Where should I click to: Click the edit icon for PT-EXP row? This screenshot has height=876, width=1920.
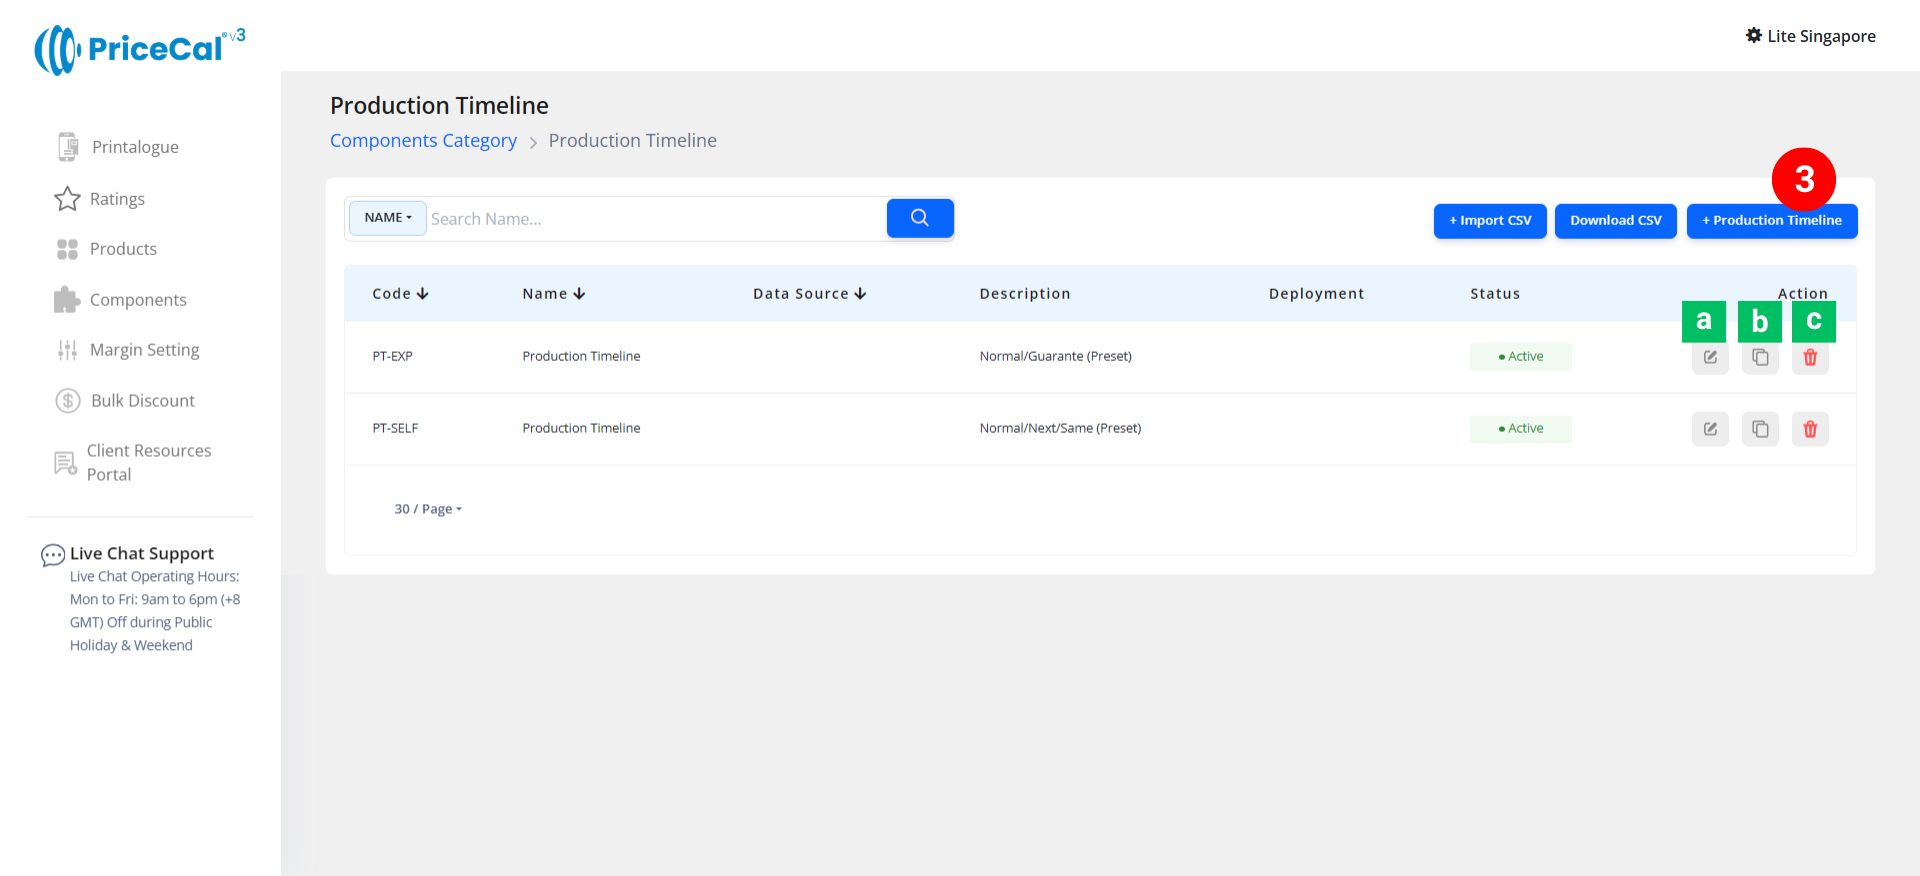[x=1710, y=357]
